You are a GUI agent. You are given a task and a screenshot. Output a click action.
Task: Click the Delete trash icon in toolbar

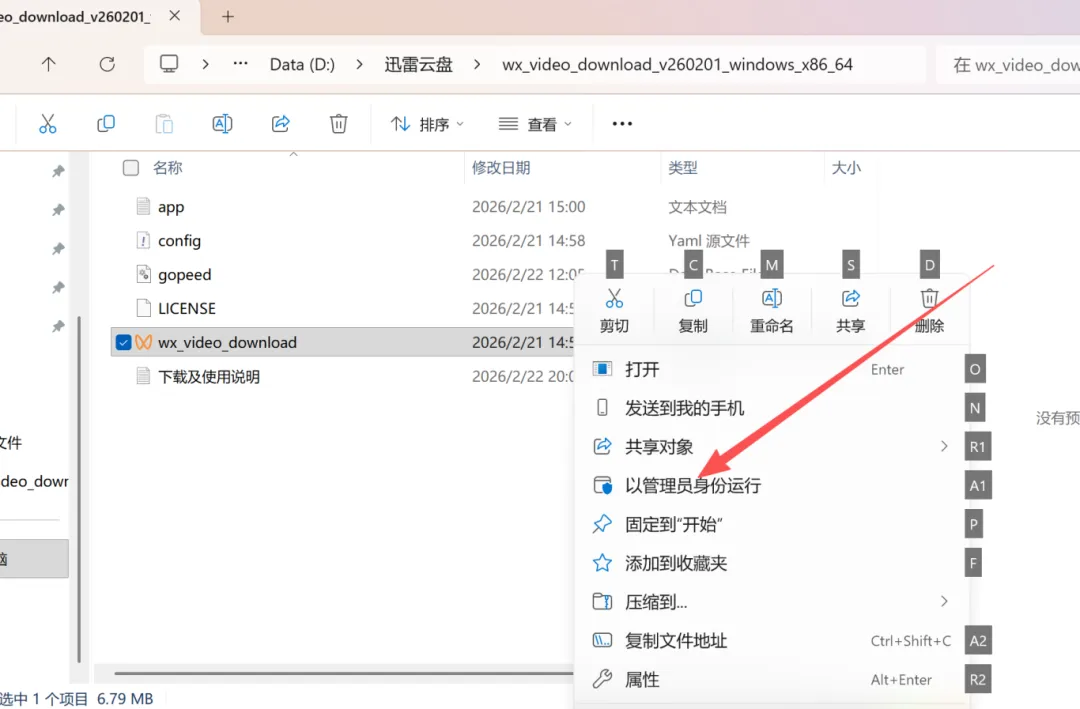338,124
